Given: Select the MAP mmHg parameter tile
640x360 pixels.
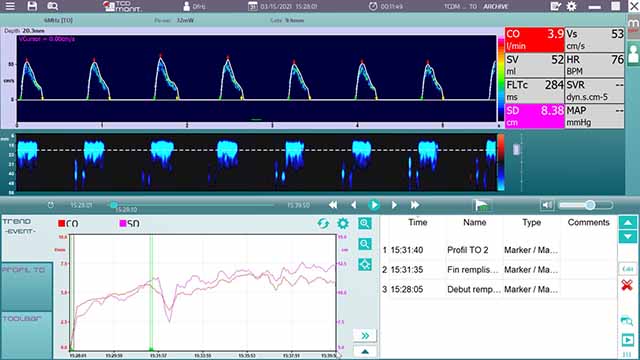Looking at the screenshot, I should [595, 116].
